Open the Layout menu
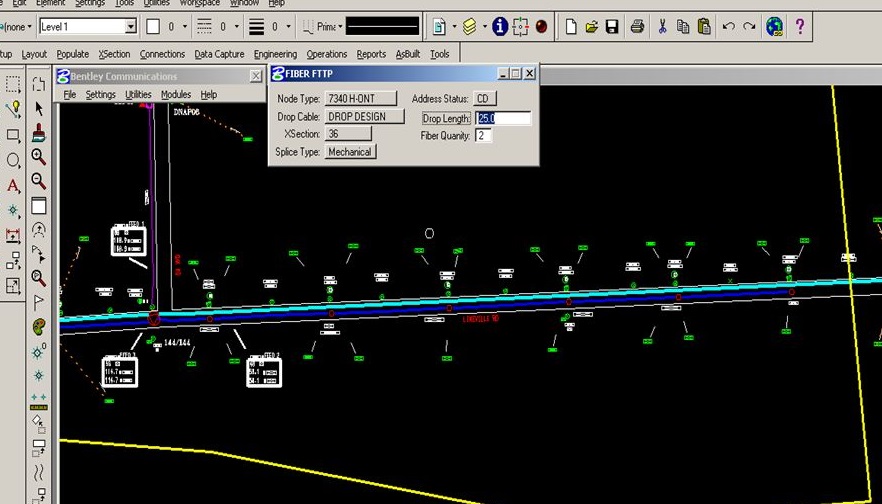Screen dimensions: 882x504 (x=34, y=54)
